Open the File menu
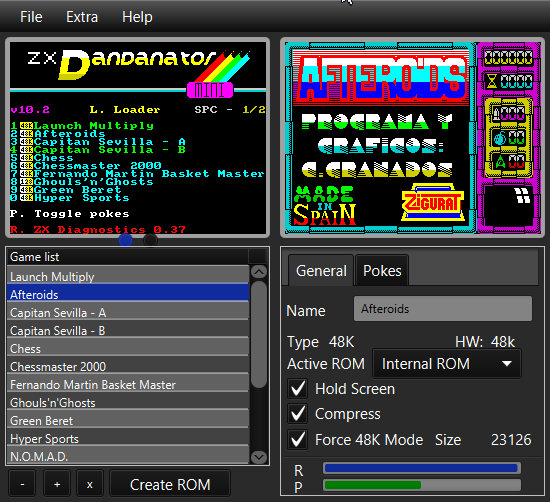550x502 pixels. pos(31,17)
